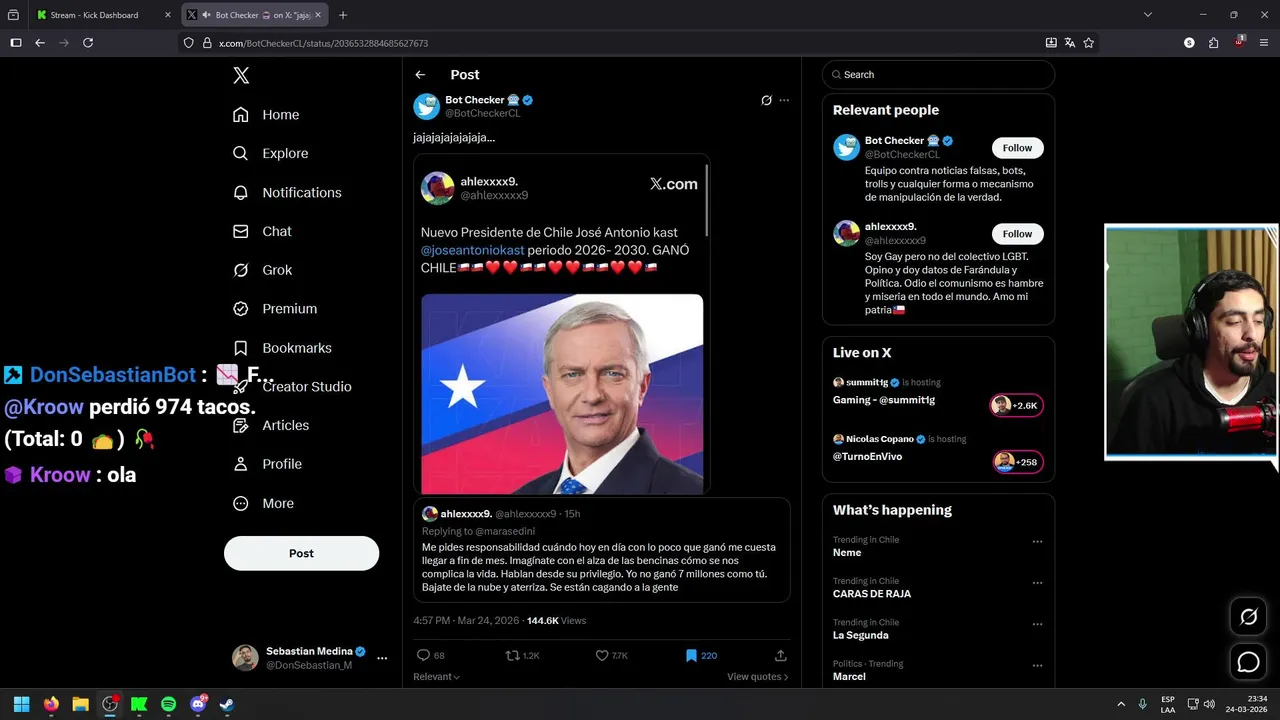The width and height of the screenshot is (1280, 720).
Task: Follow Bot Checker in Relevant people
Action: click(x=1017, y=148)
